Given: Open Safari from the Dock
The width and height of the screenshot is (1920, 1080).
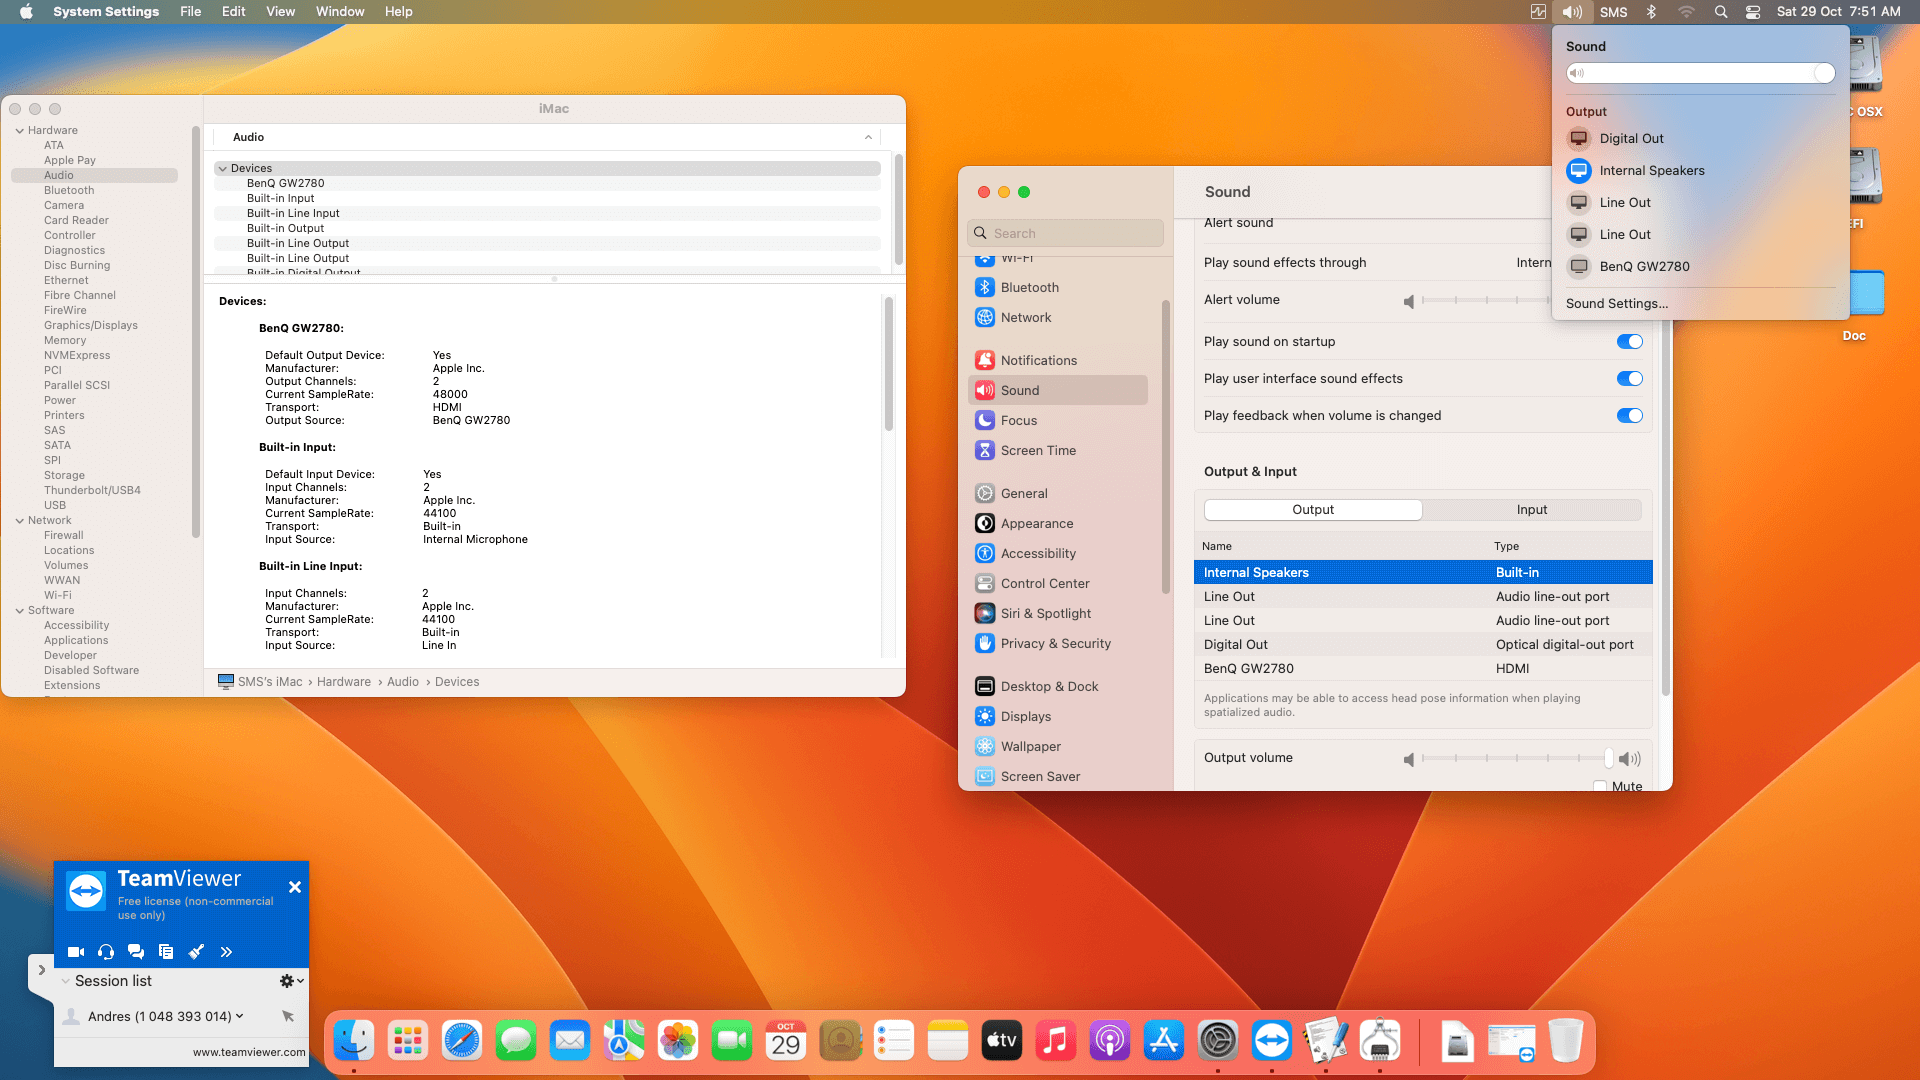Looking at the screenshot, I should point(462,1041).
